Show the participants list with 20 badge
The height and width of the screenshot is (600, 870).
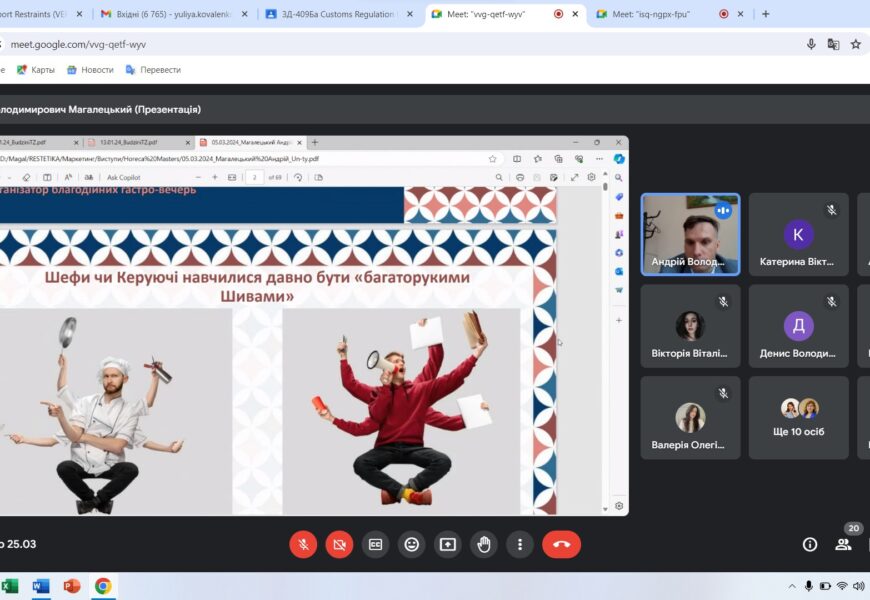pos(844,544)
